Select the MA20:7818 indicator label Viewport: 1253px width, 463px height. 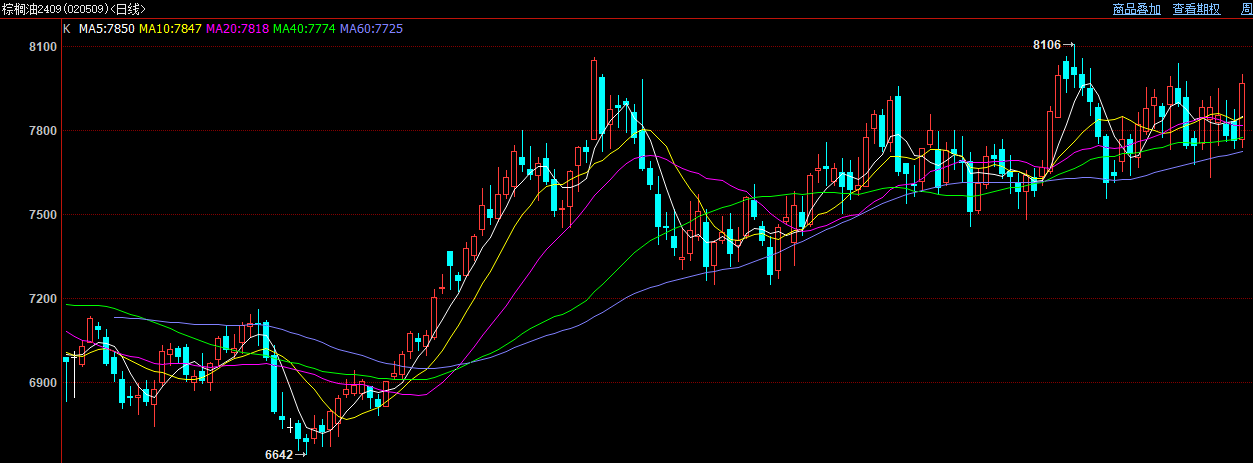[237, 28]
